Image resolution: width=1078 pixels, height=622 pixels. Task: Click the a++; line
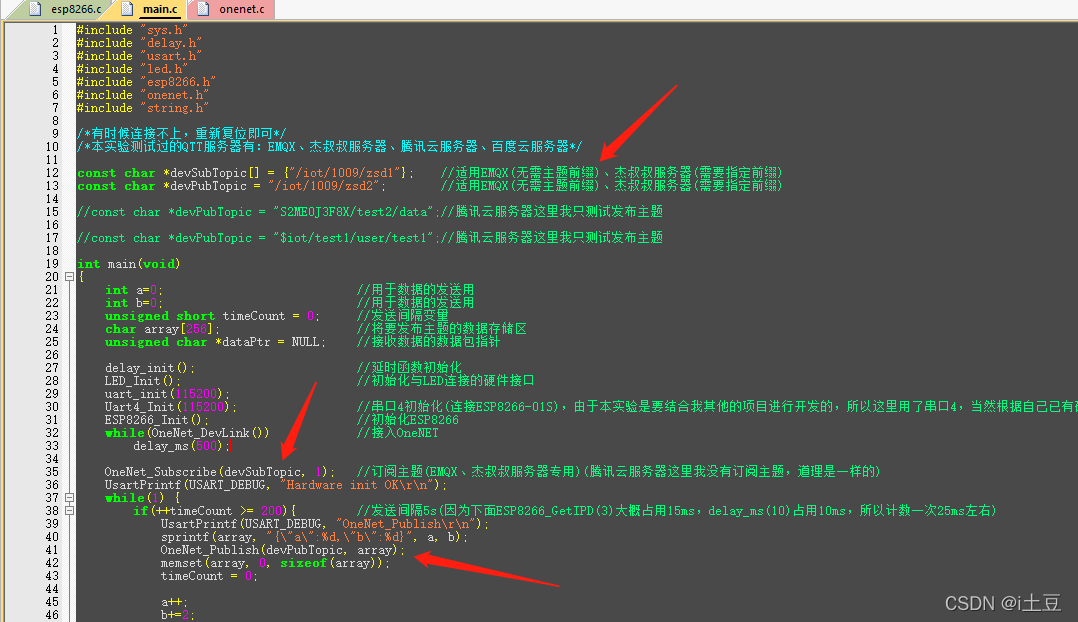pos(175,603)
